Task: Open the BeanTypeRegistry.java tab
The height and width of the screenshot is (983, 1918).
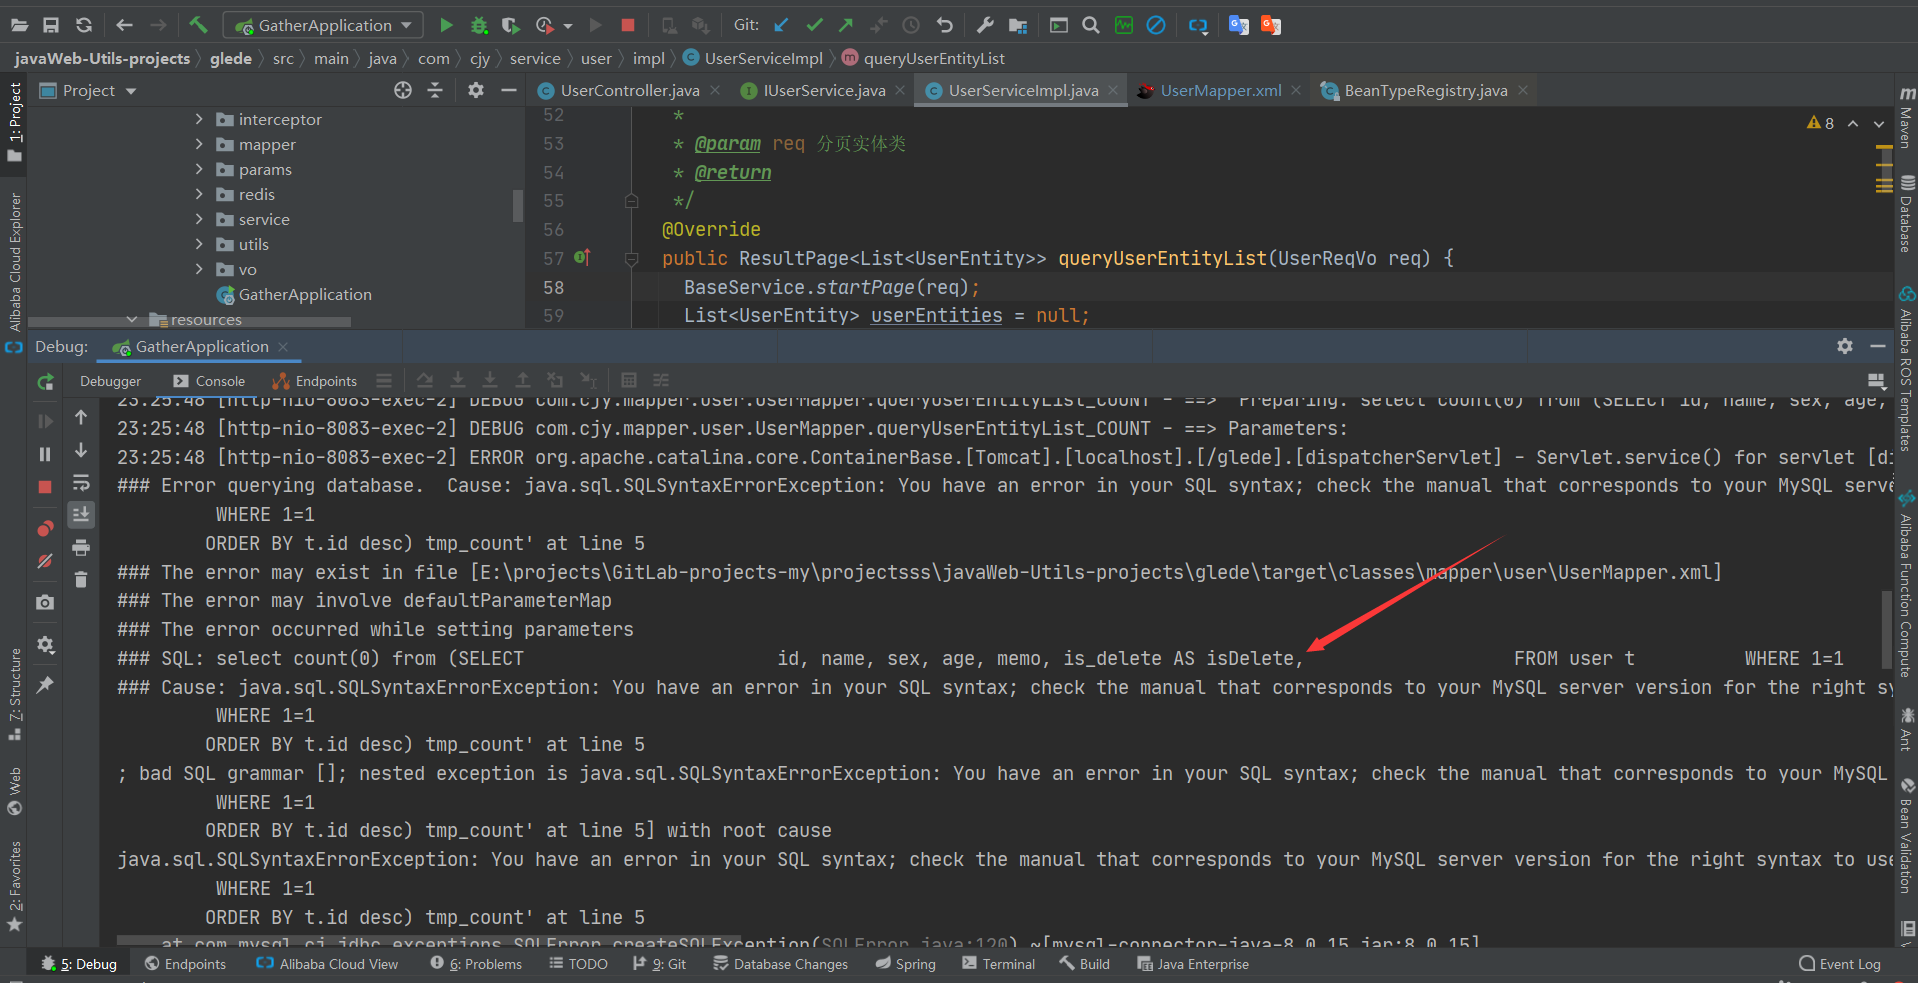Action: 1425,90
